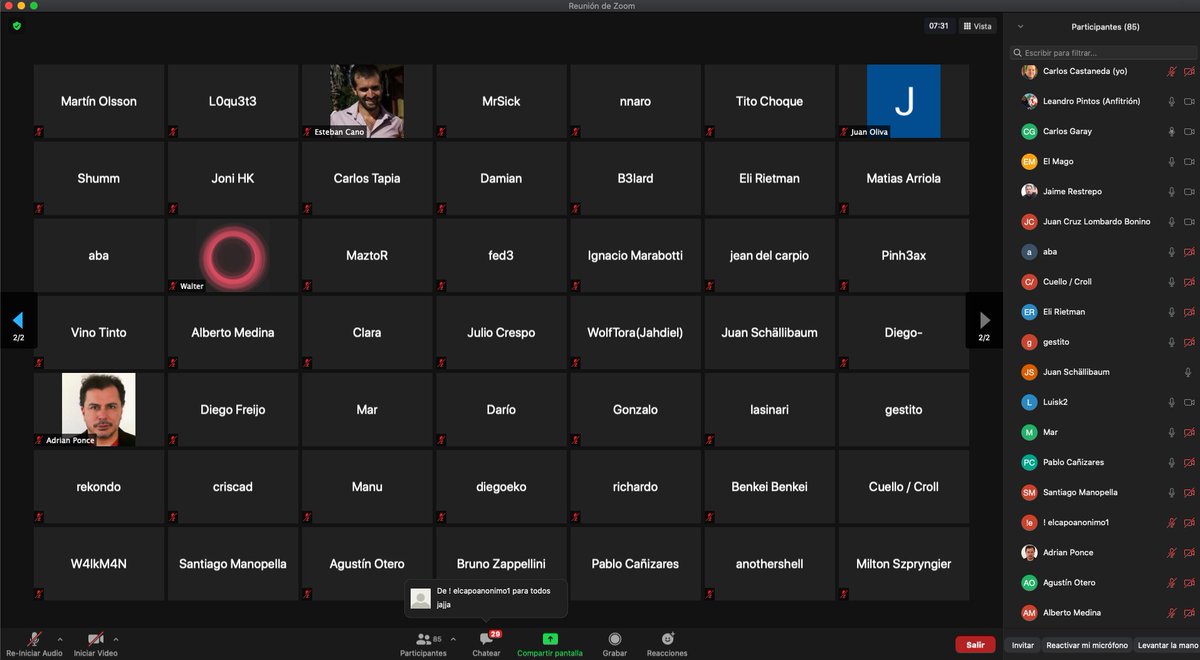
Task: Click the right gallery page arrow
Action: [984, 320]
